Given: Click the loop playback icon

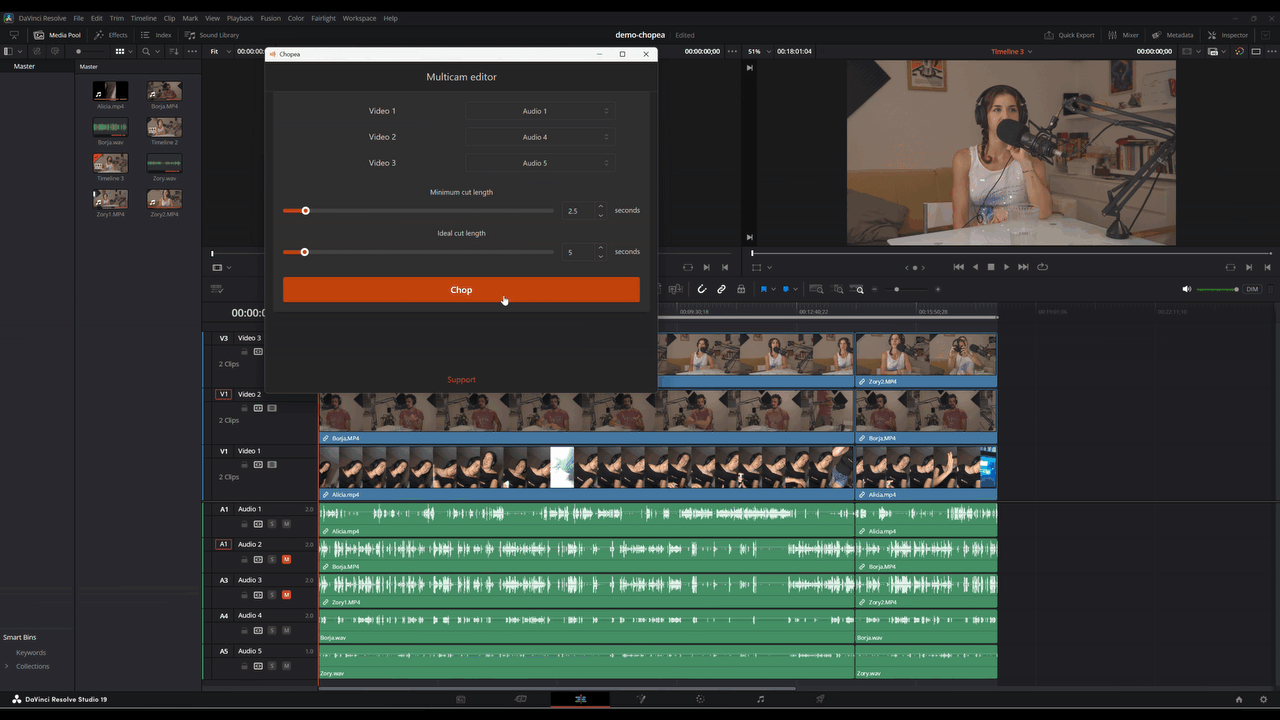Looking at the screenshot, I should (x=1042, y=267).
